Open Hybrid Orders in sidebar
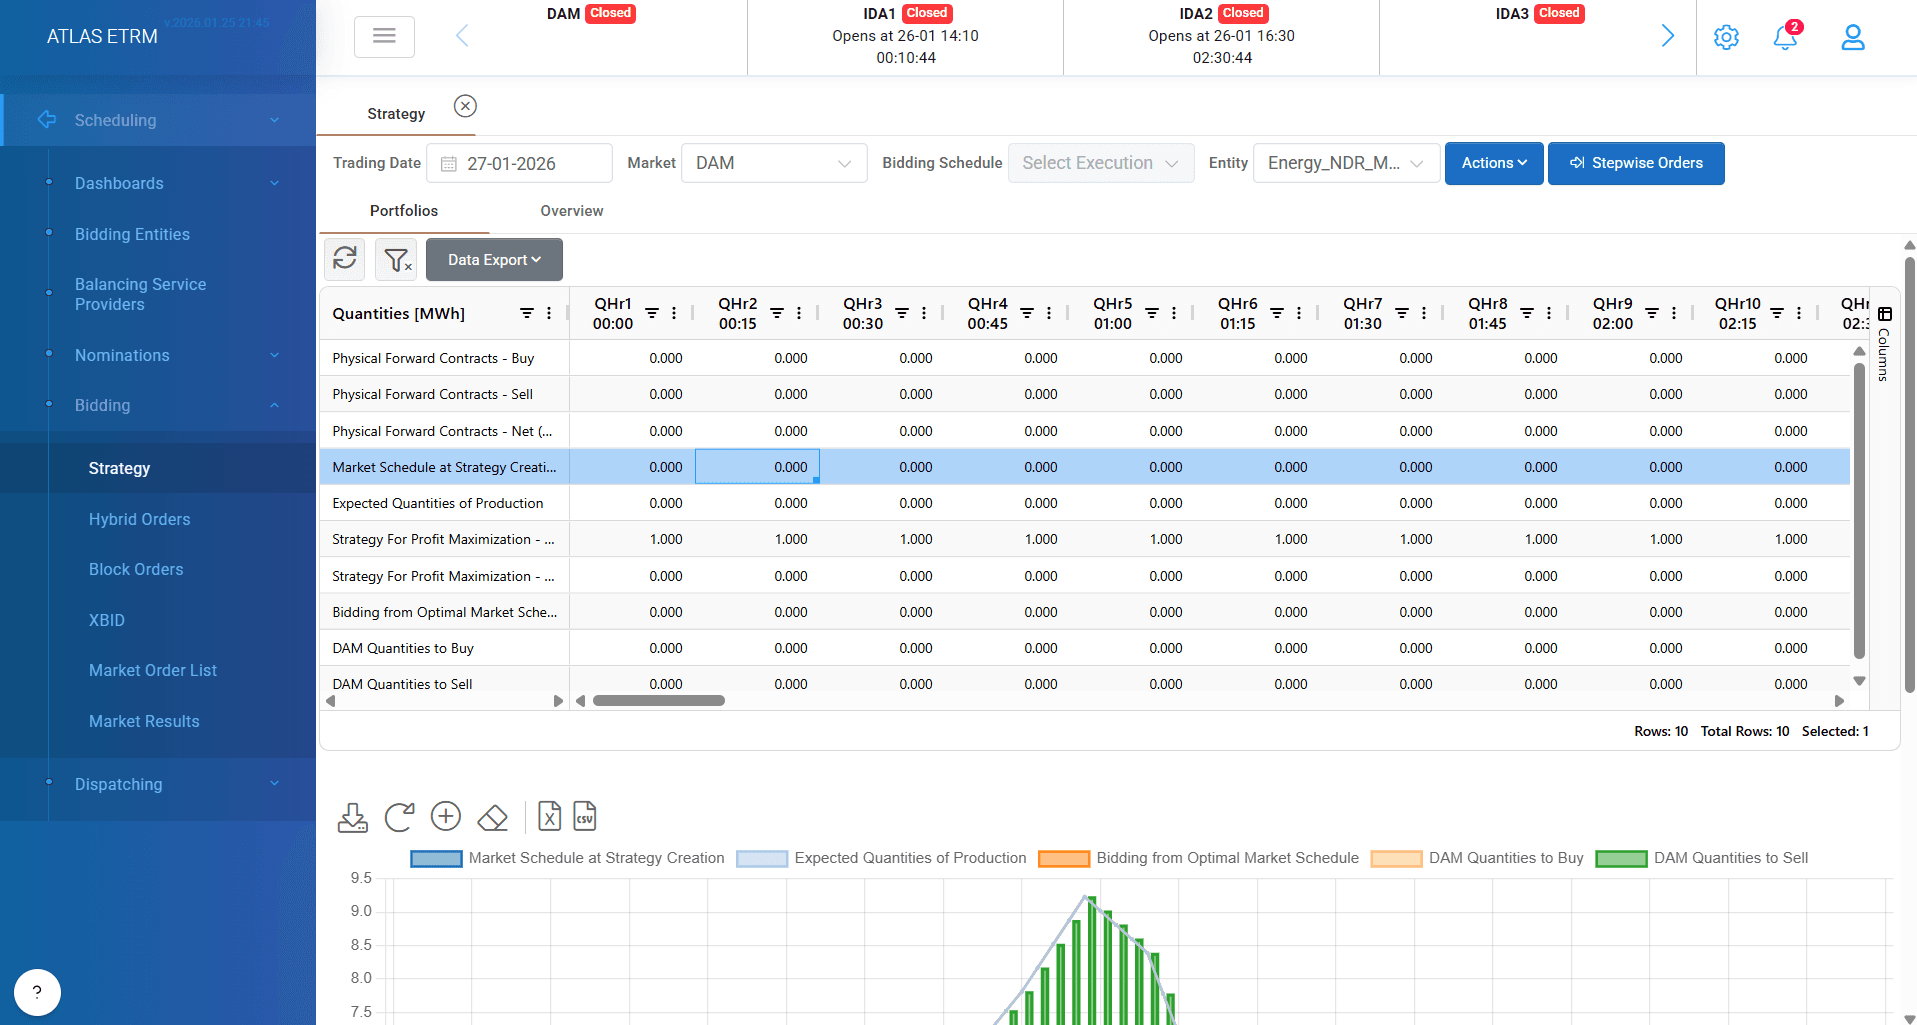This screenshot has height=1025, width=1917. pyautogui.click(x=139, y=519)
